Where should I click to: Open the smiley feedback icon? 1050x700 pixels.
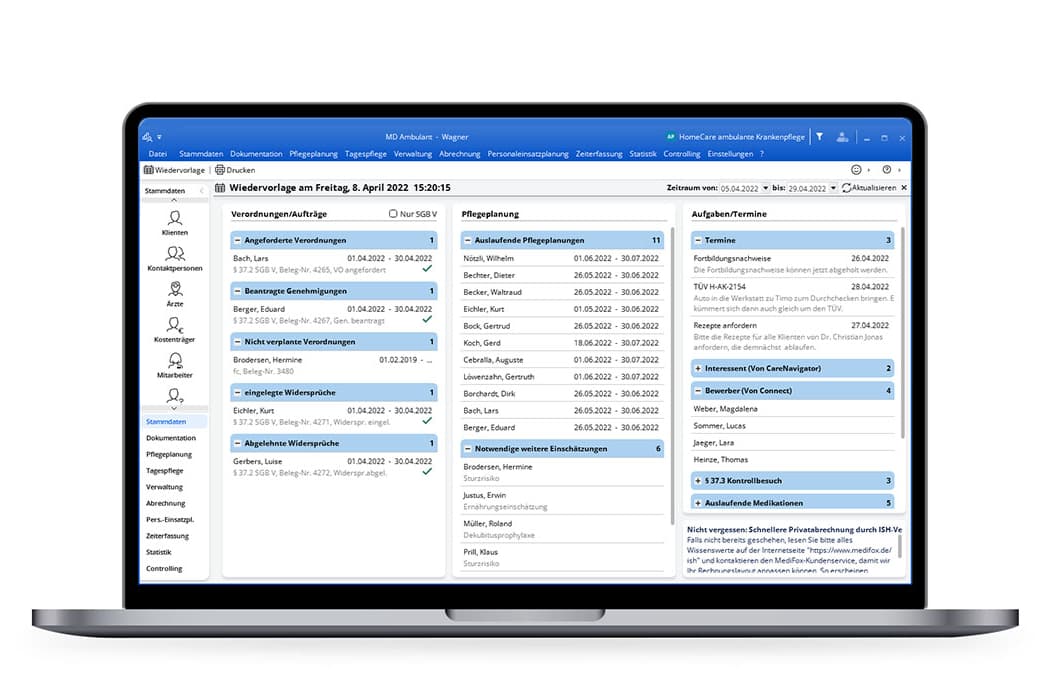856,170
